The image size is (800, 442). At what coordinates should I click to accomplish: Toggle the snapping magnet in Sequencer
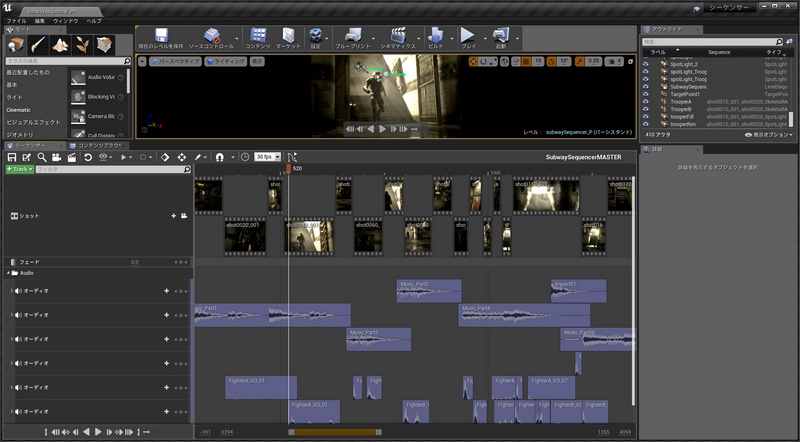(218, 157)
